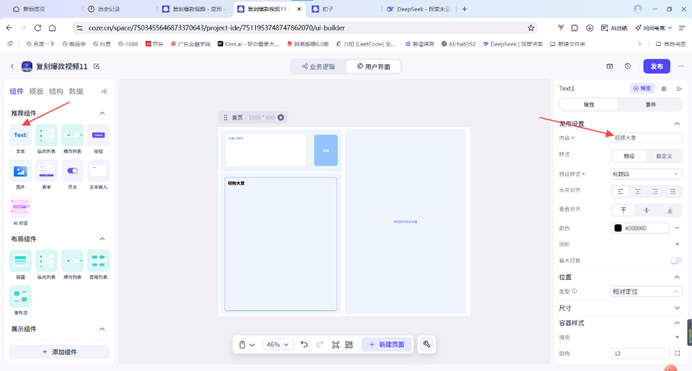Click the grid layout icon in bottom toolbar

pyautogui.click(x=349, y=345)
